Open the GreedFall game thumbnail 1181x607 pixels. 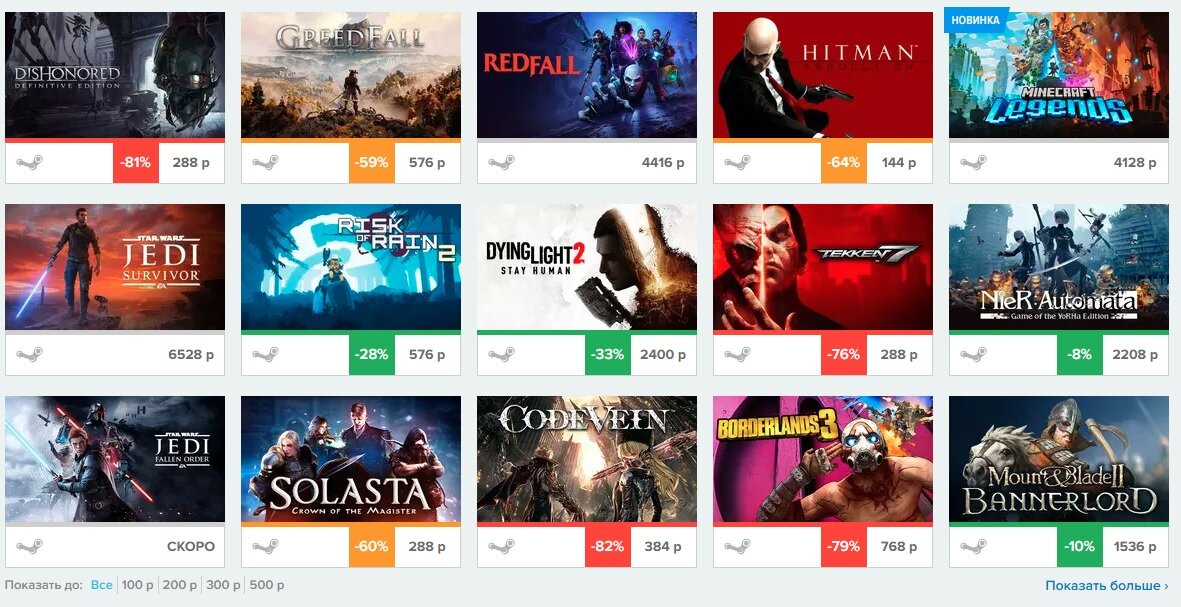pos(351,75)
